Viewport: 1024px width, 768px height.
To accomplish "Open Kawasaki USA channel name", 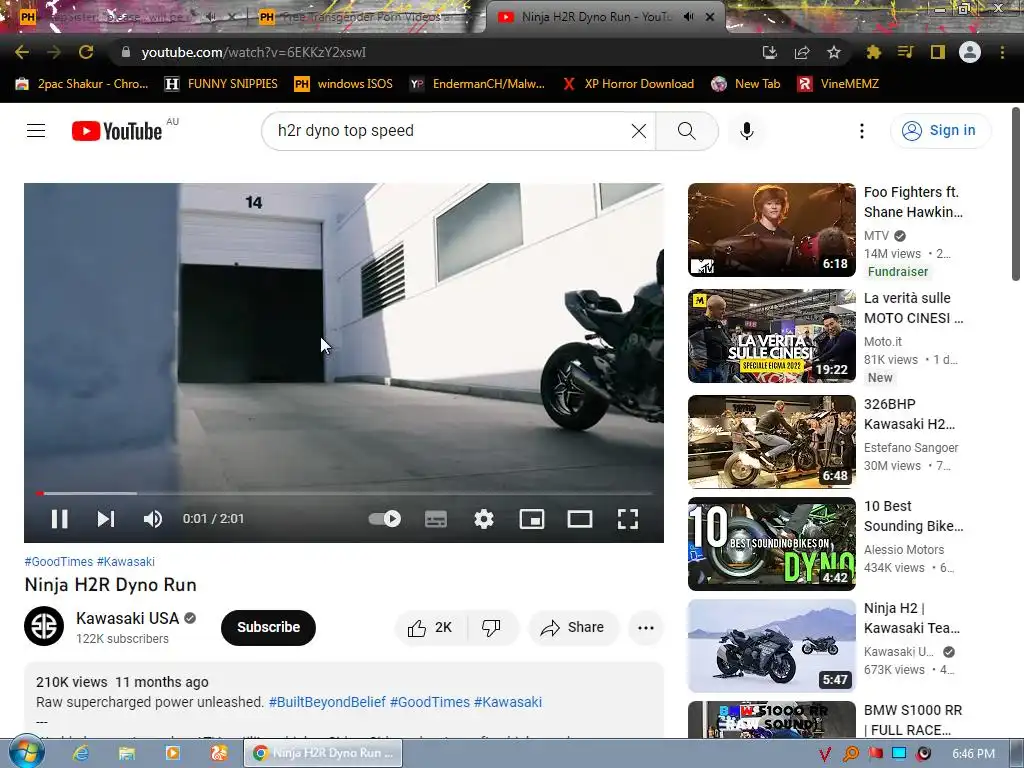I will (127, 618).
